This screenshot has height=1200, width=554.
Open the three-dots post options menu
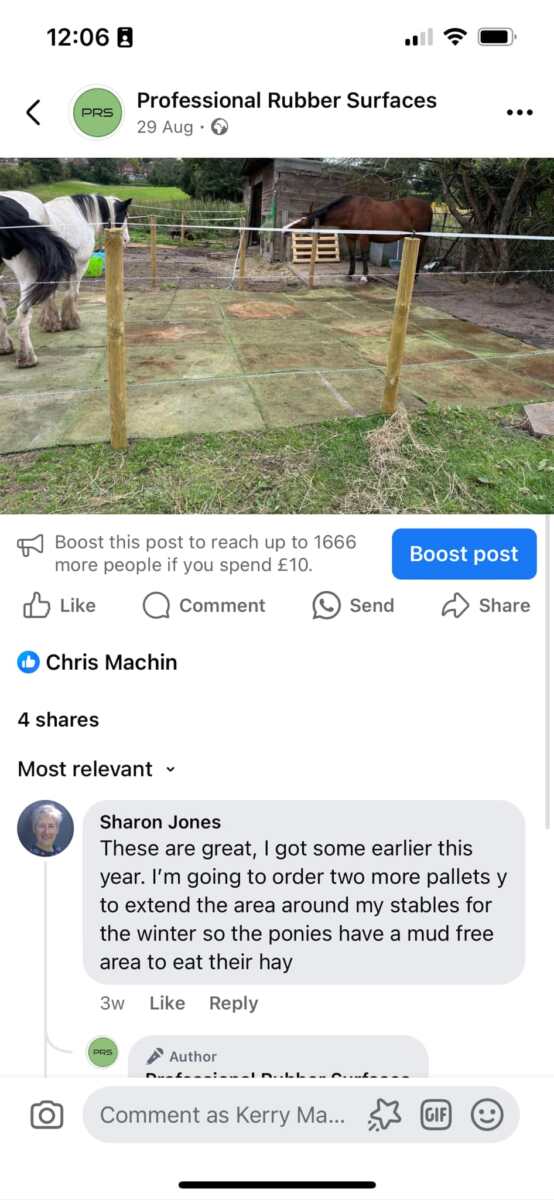(520, 112)
